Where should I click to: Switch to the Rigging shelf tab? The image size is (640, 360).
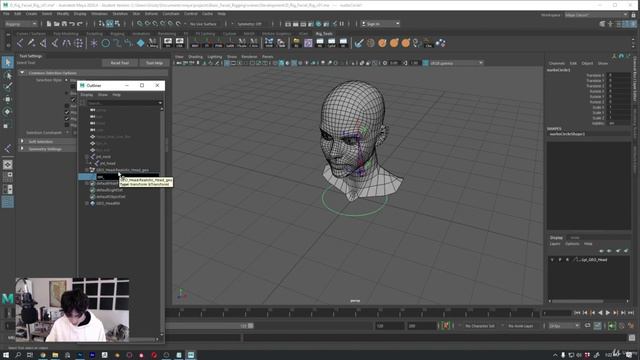point(117,34)
